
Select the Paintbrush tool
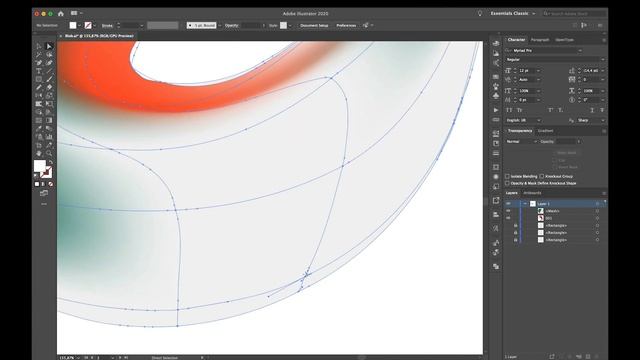click(x=49, y=79)
